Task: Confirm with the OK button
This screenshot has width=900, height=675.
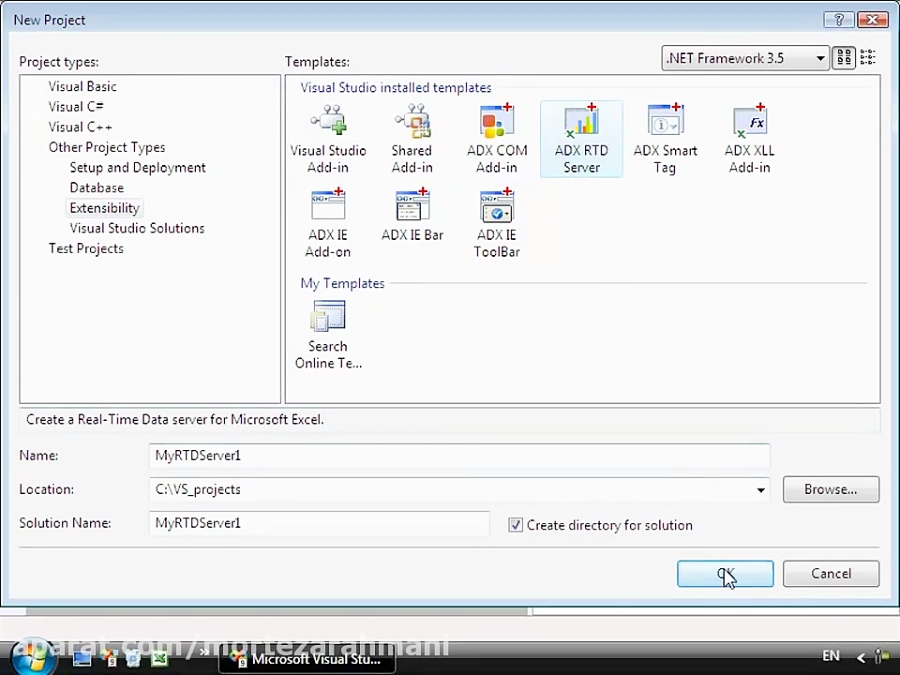Action: [x=725, y=573]
